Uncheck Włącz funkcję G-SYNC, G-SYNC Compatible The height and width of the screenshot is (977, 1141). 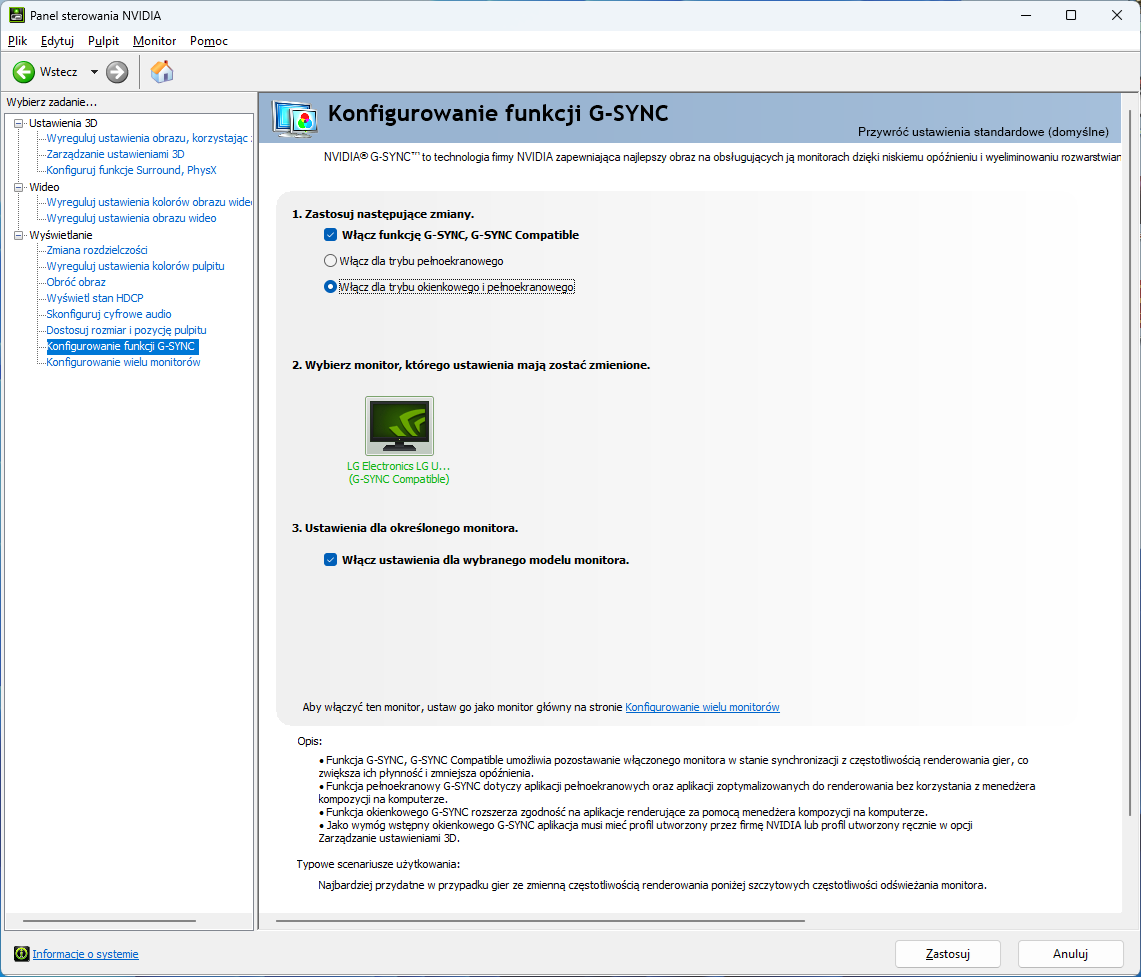click(x=330, y=234)
